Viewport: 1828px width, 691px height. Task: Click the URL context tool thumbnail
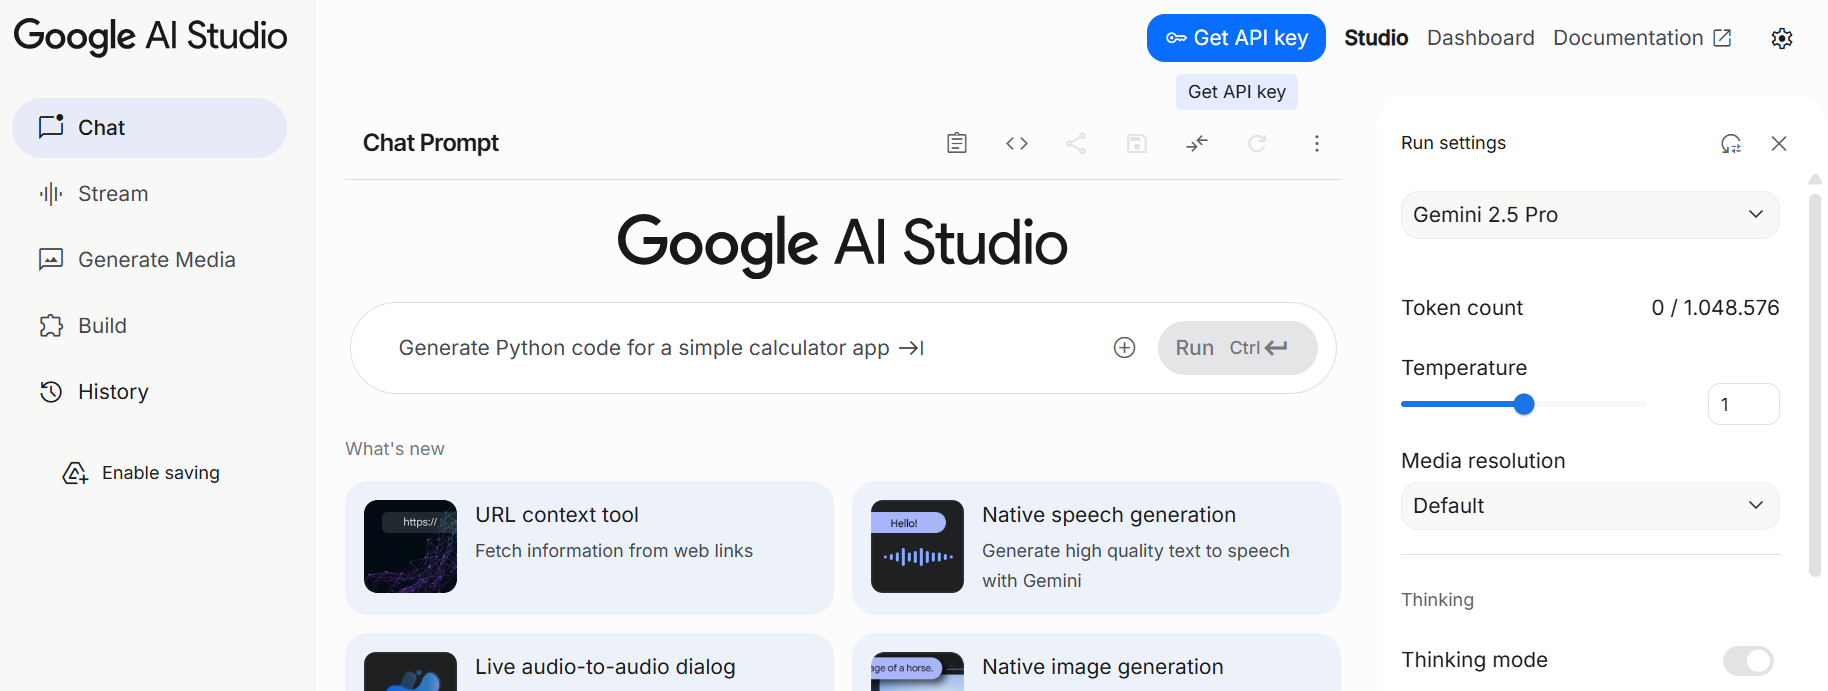[x=410, y=546]
